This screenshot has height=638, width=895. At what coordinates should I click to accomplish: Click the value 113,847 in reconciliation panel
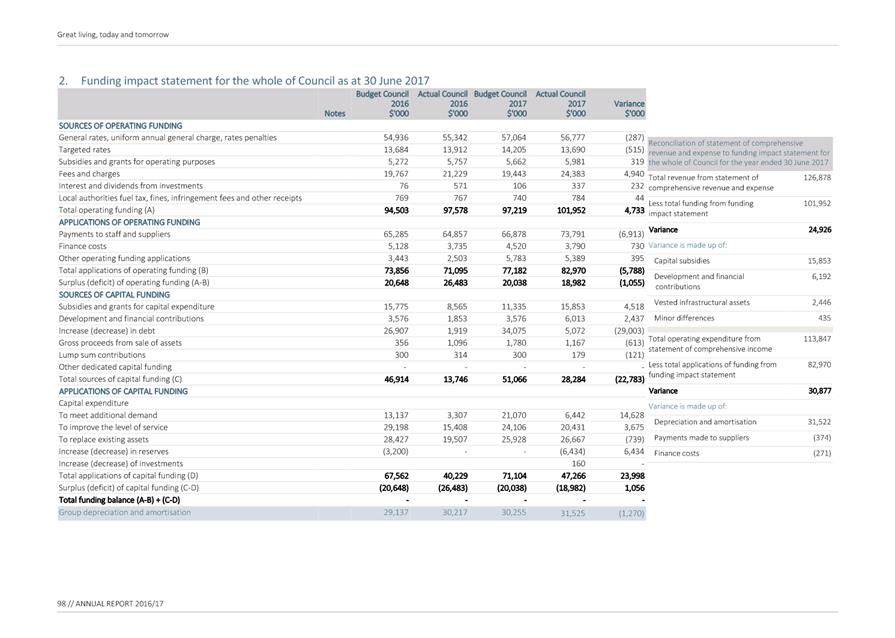tap(817, 338)
